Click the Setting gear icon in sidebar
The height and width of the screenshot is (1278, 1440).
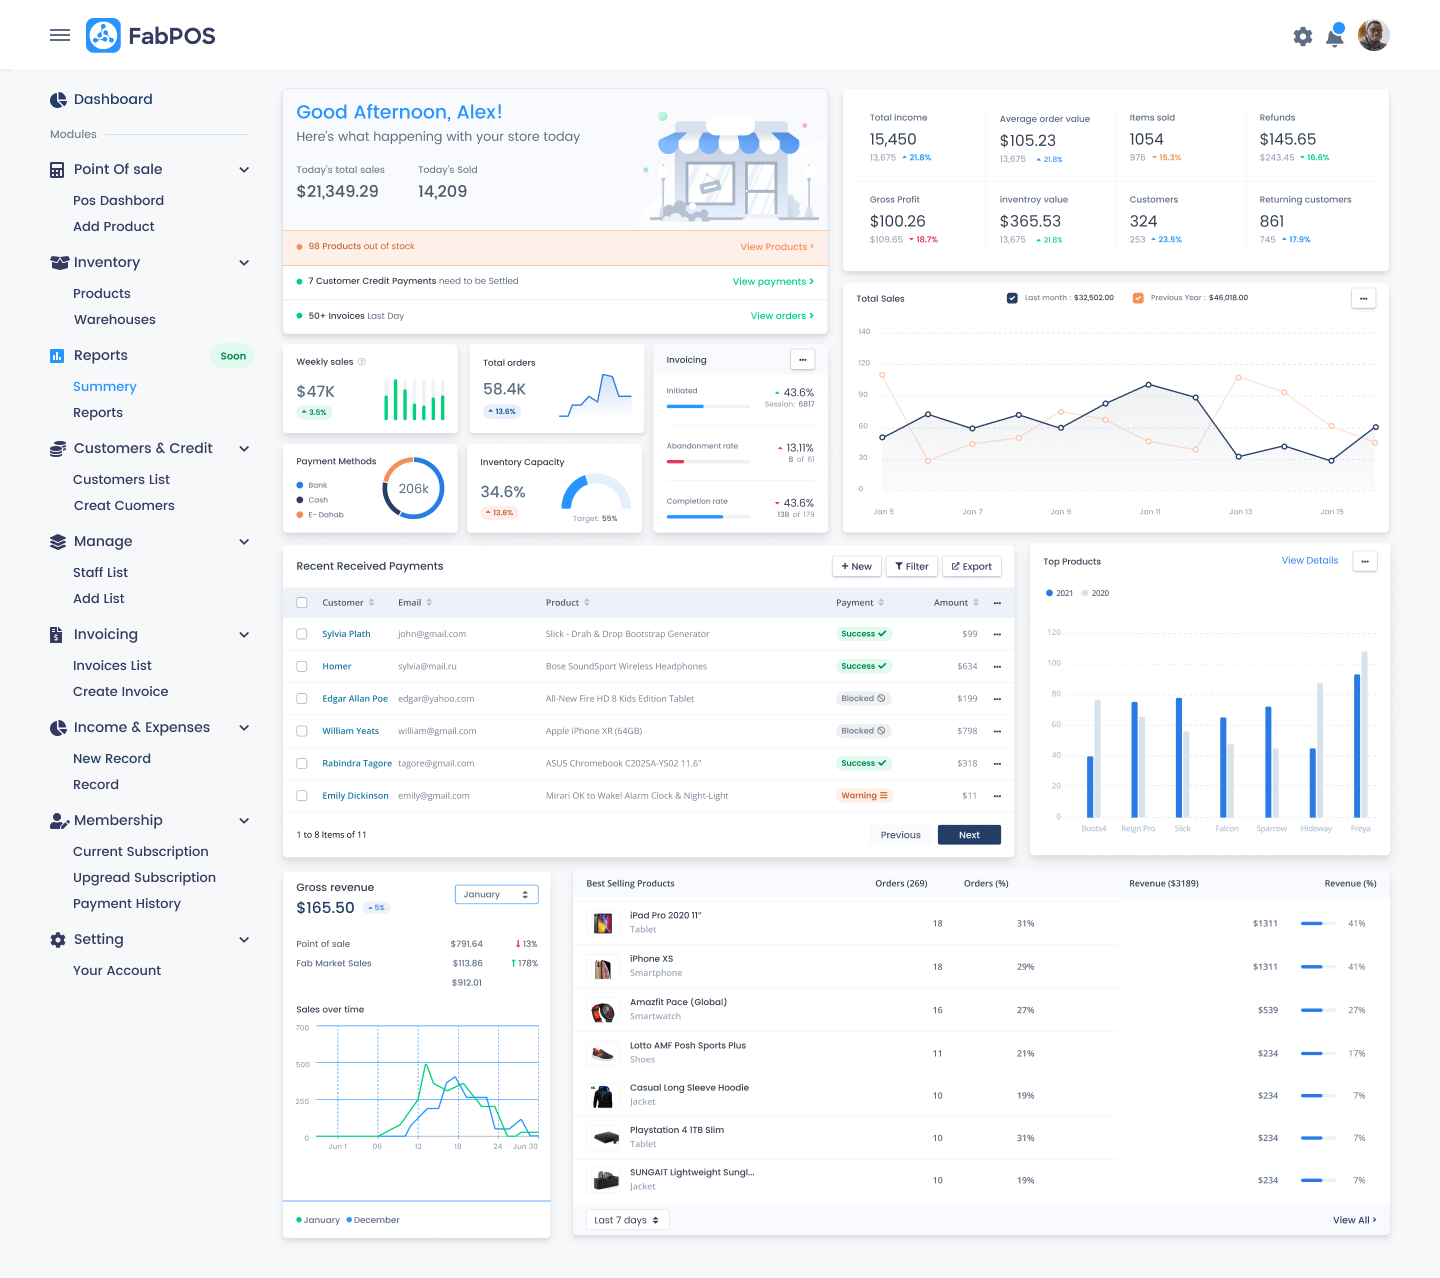[x=58, y=940]
